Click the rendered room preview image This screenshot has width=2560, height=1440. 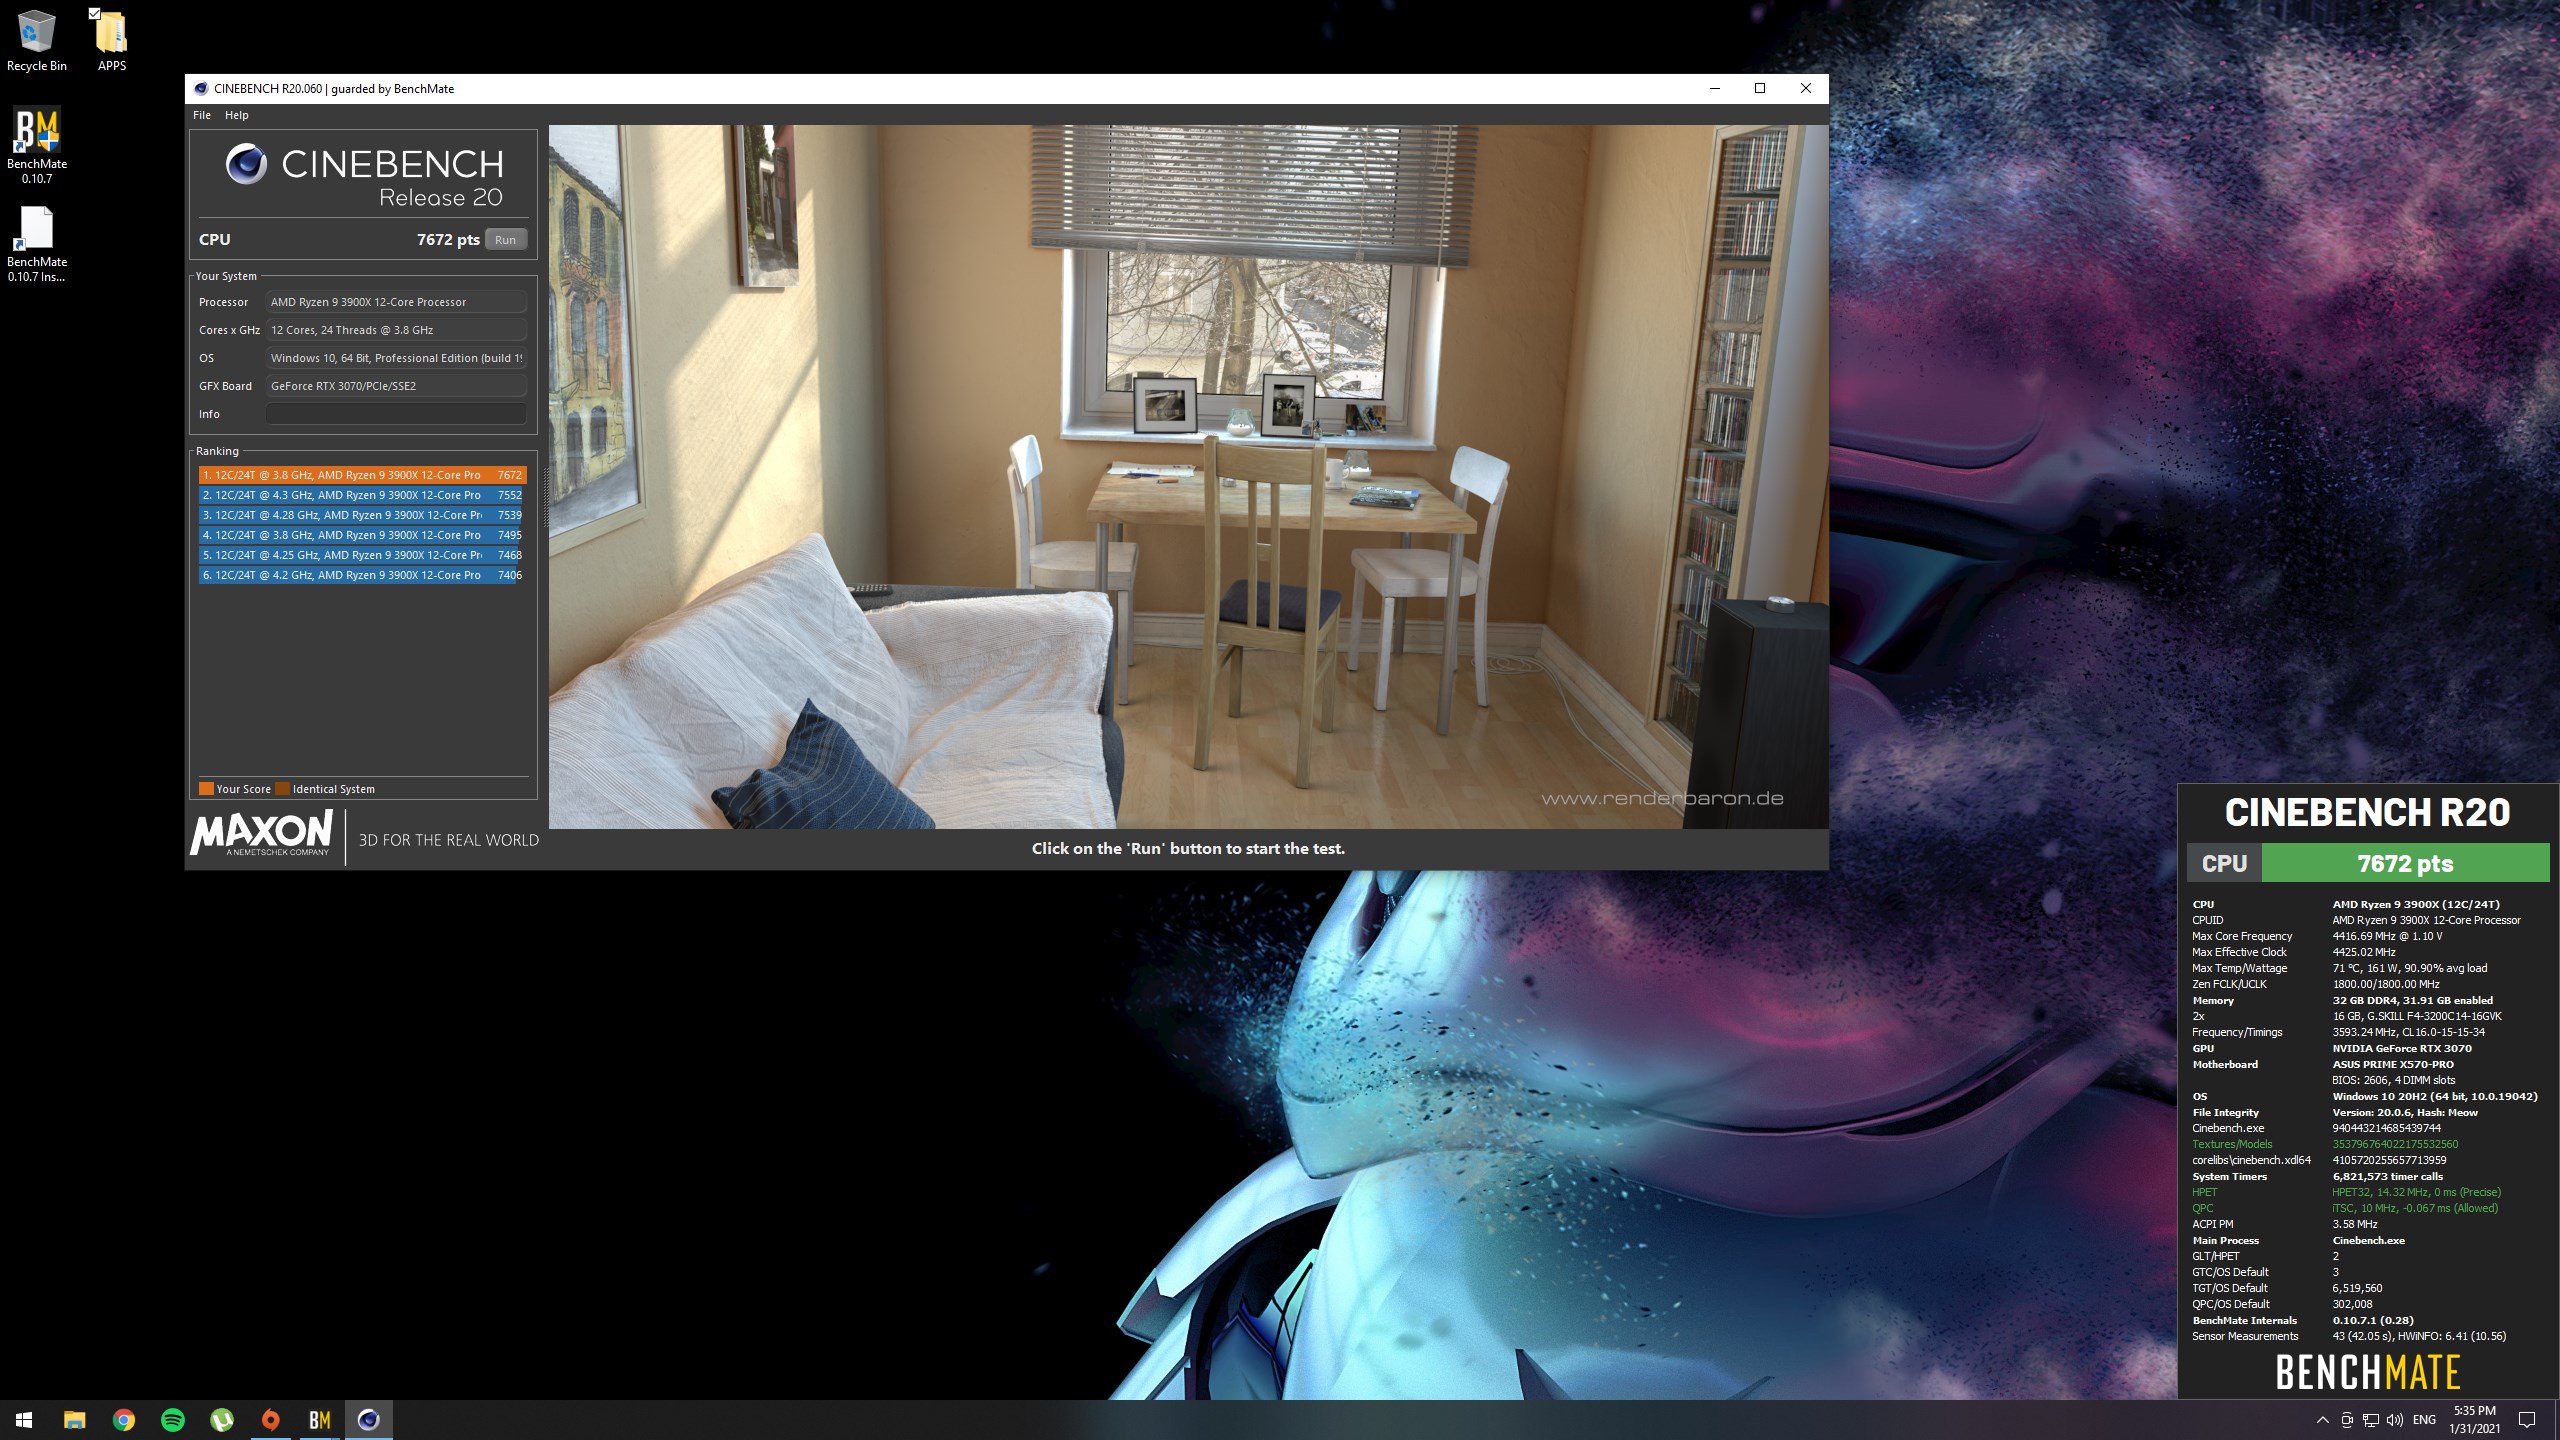tap(1188, 476)
